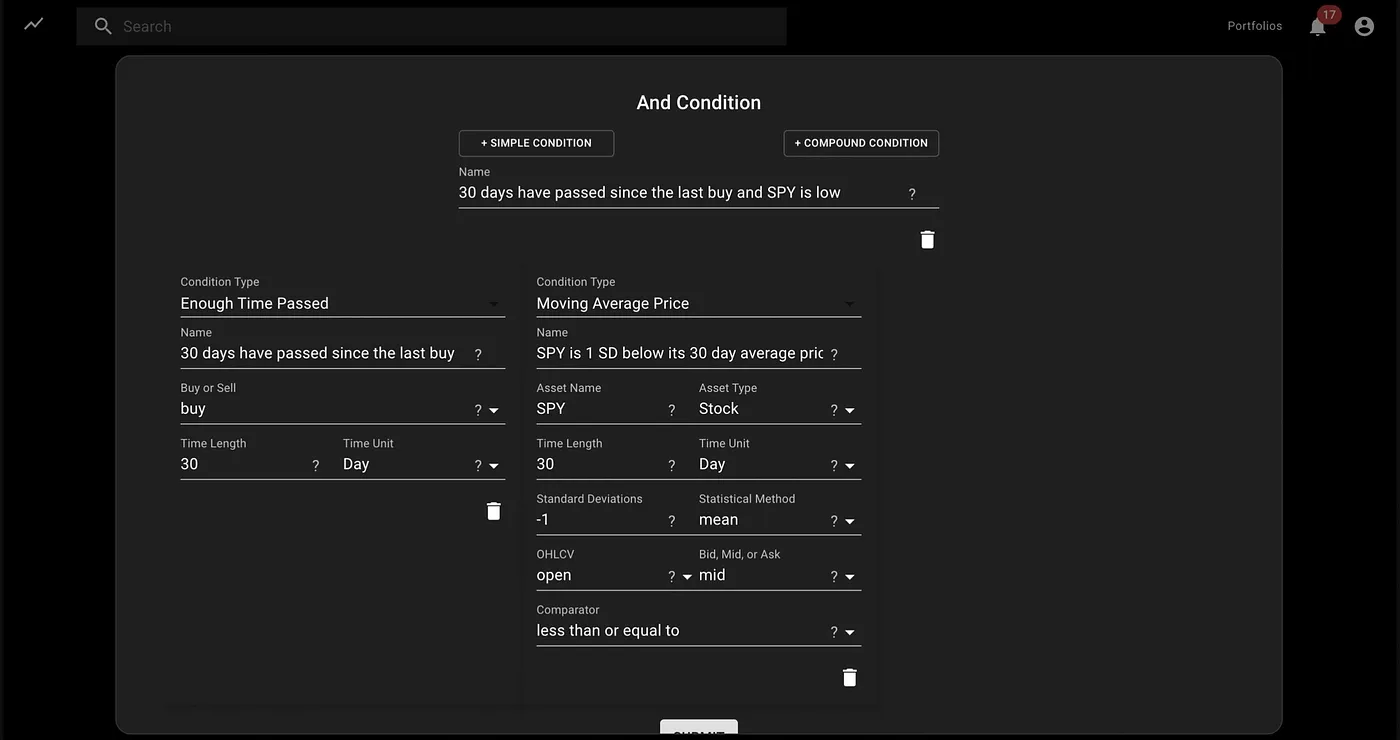Screen dimensions: 1400x740
Task: Delete the And Condition via top trash icon
Action: coord(927,240)
